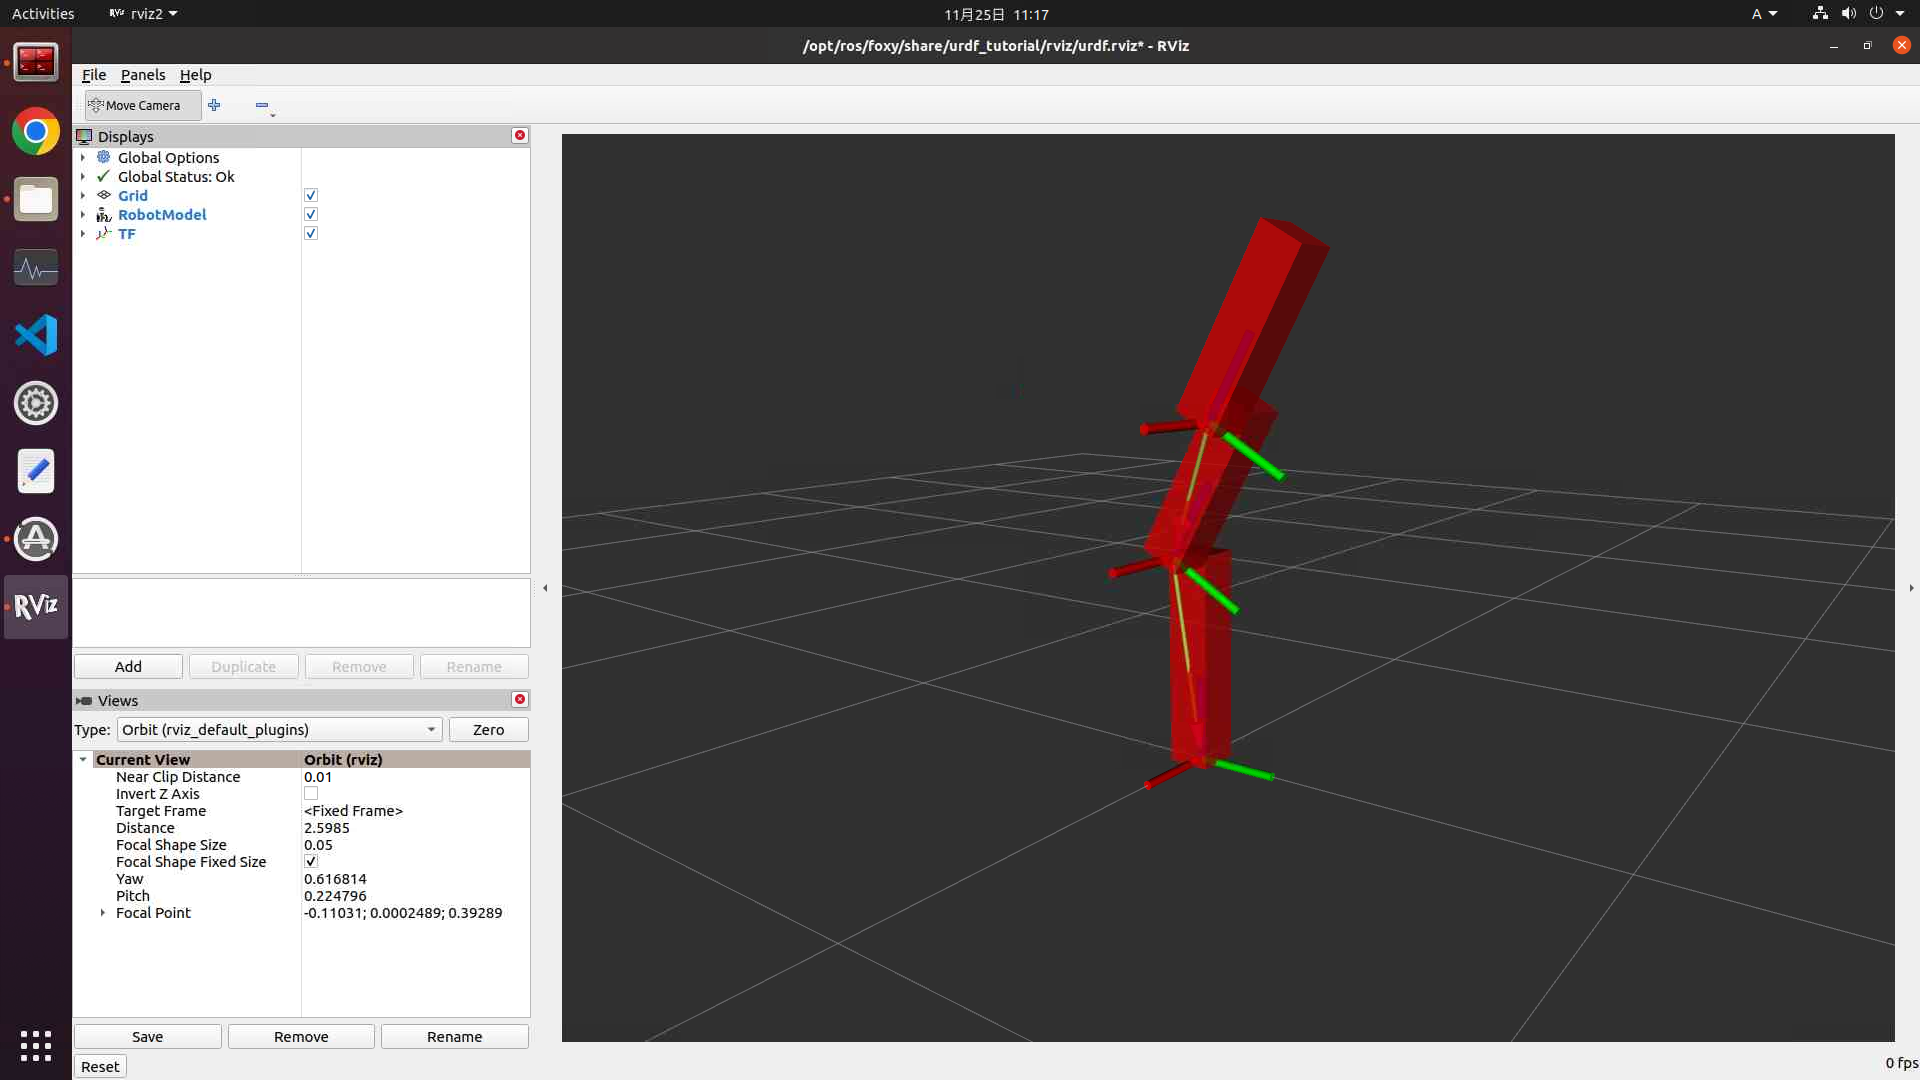Enable the Invert Z Axis checkbox
Image resolution: width=1920 pixels, height=1080 pixels.
point(311,794)
